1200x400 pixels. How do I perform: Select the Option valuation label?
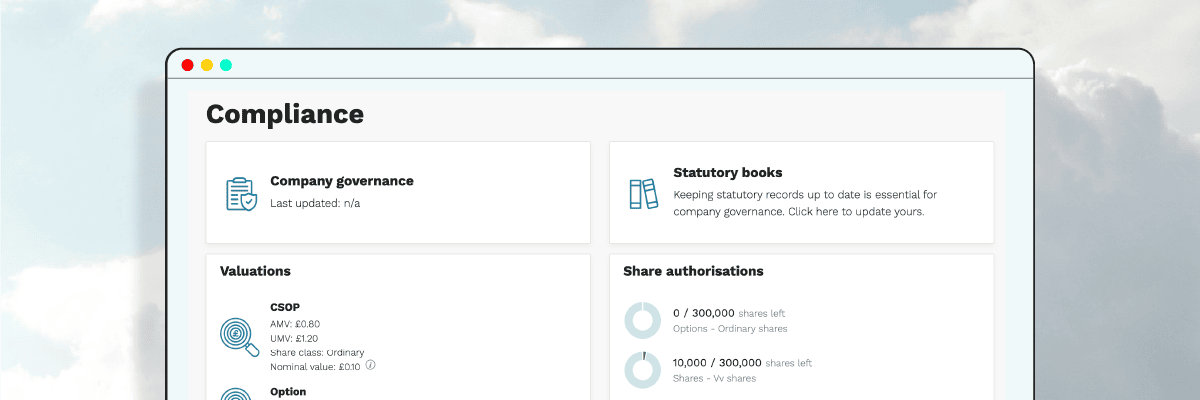(288, 392)
